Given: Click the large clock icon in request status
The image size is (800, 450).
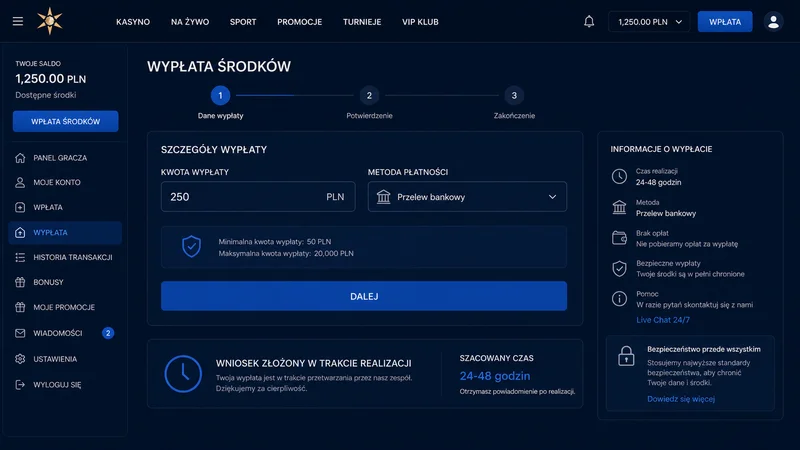Looking at the screenshot, I should (x=183, y=374).
